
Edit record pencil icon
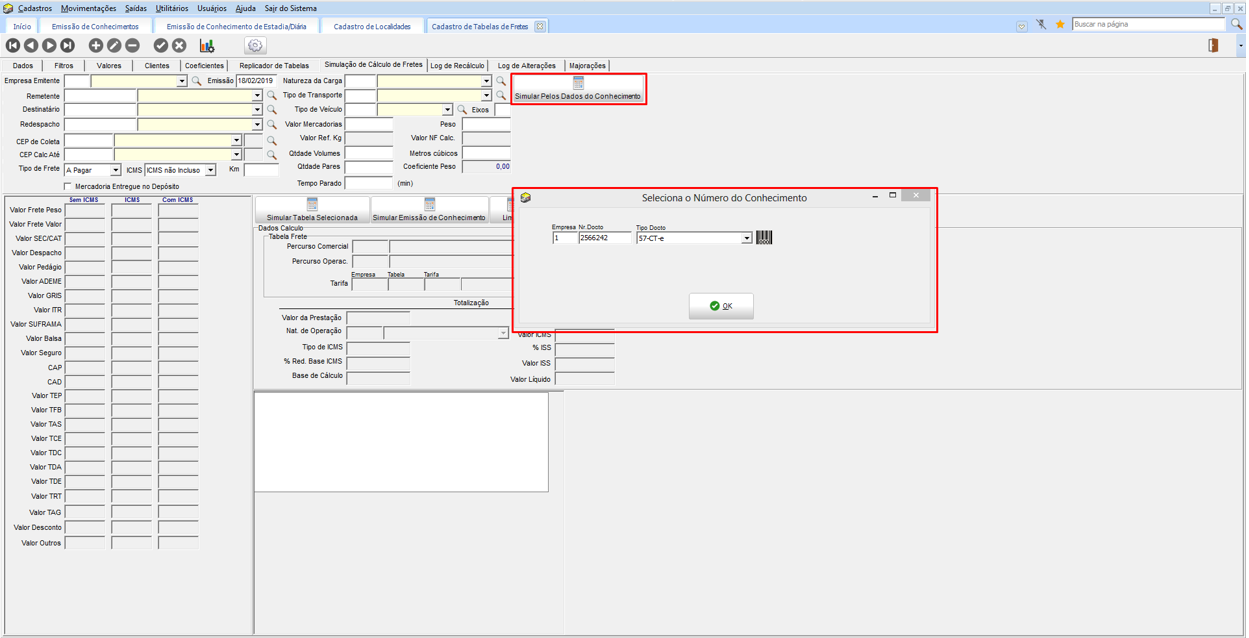(114, 45)
